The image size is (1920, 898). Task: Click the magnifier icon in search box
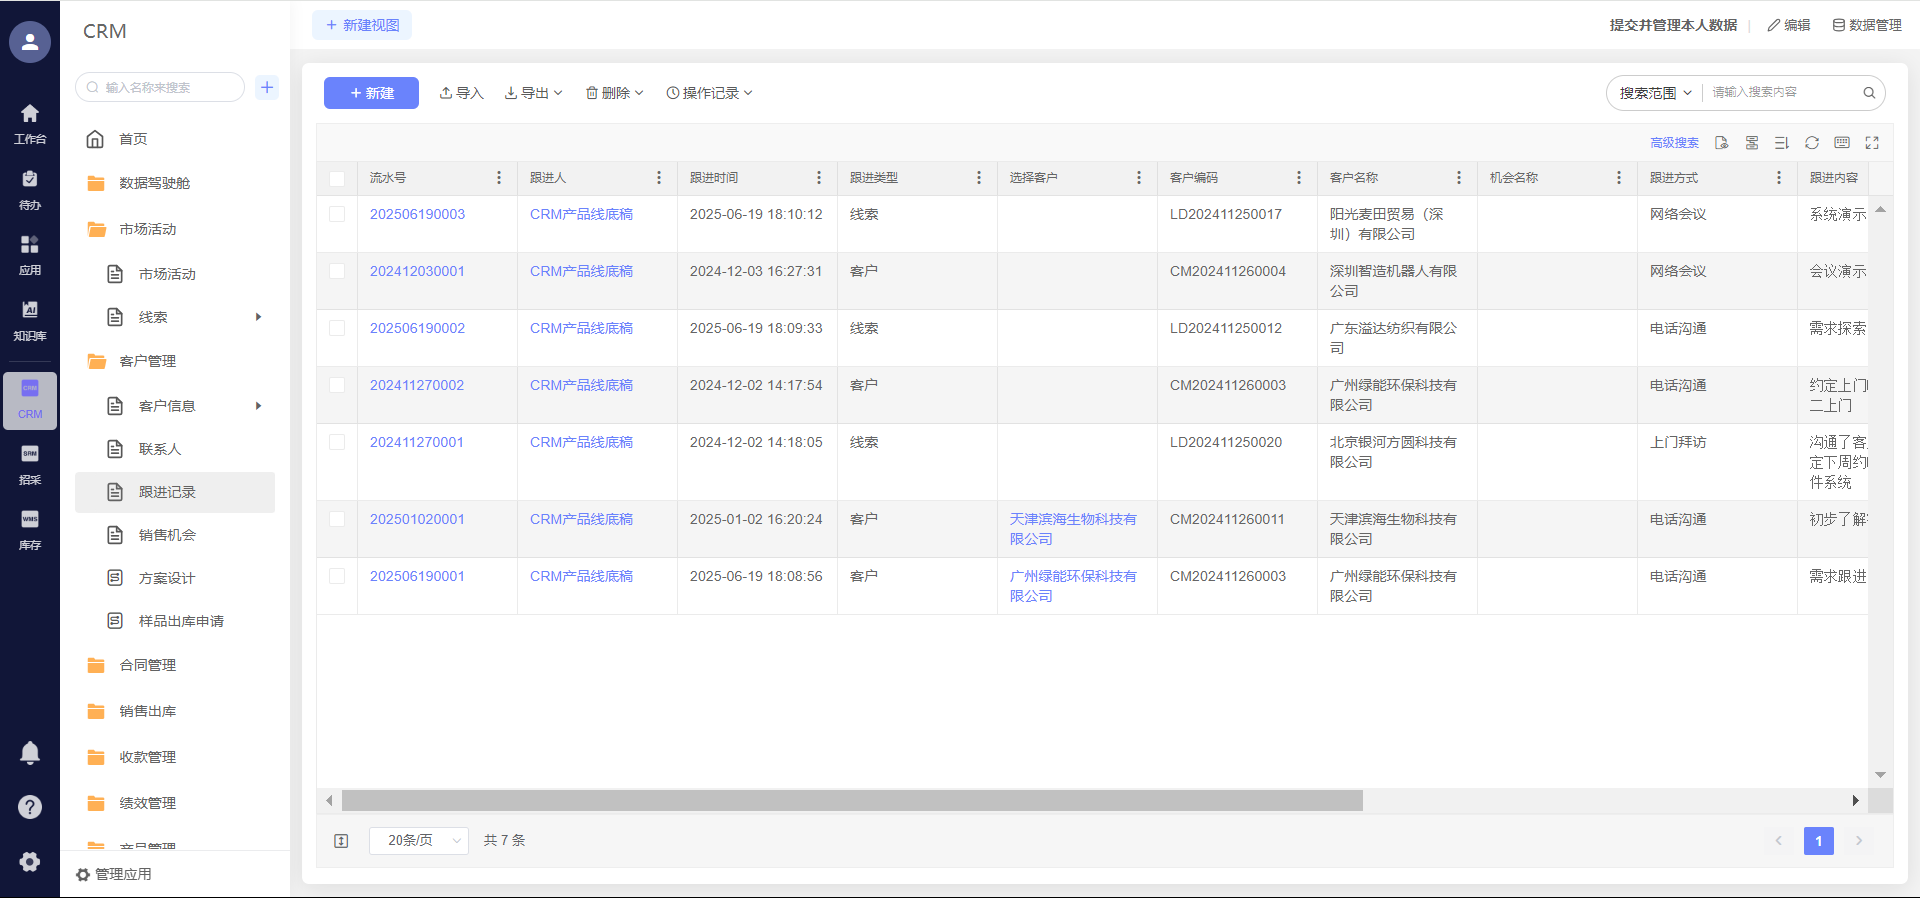pyautogui.click(x=1868, y=93)
